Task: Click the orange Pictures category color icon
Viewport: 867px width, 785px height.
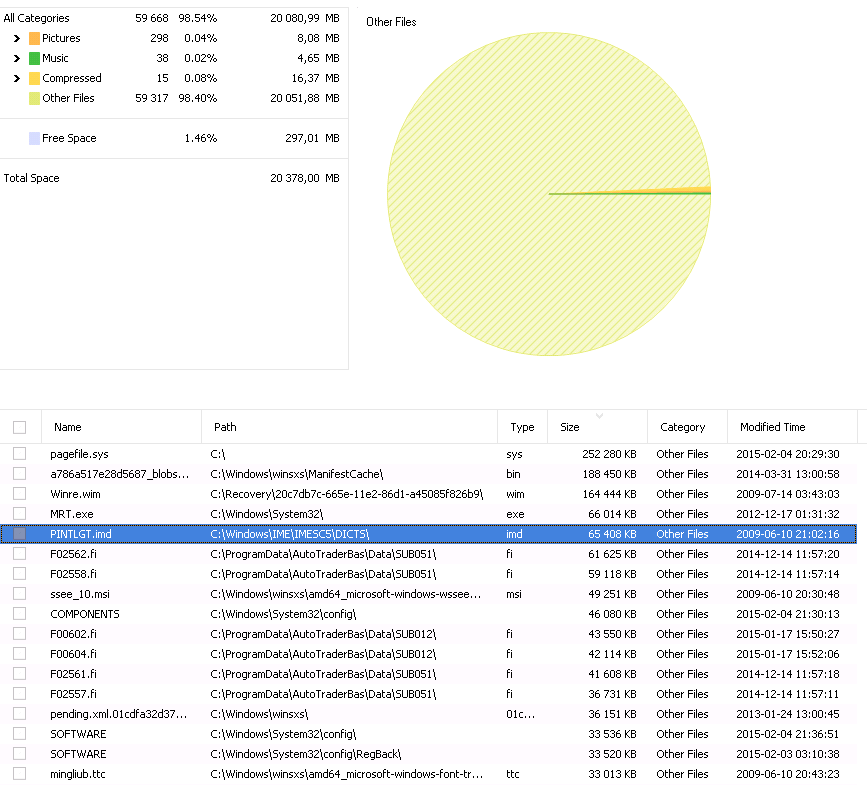Action: (x=34, y=38)
